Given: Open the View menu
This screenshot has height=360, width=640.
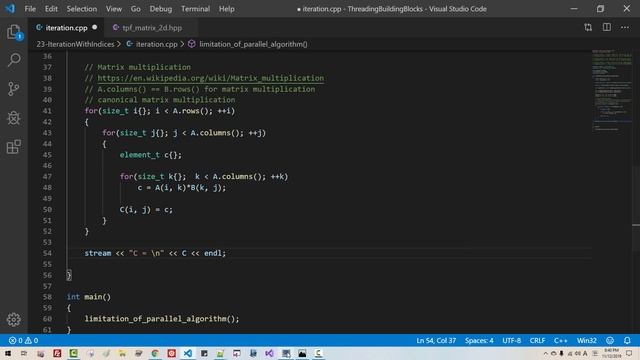Looking at the screenshot, I should point(113,9).
